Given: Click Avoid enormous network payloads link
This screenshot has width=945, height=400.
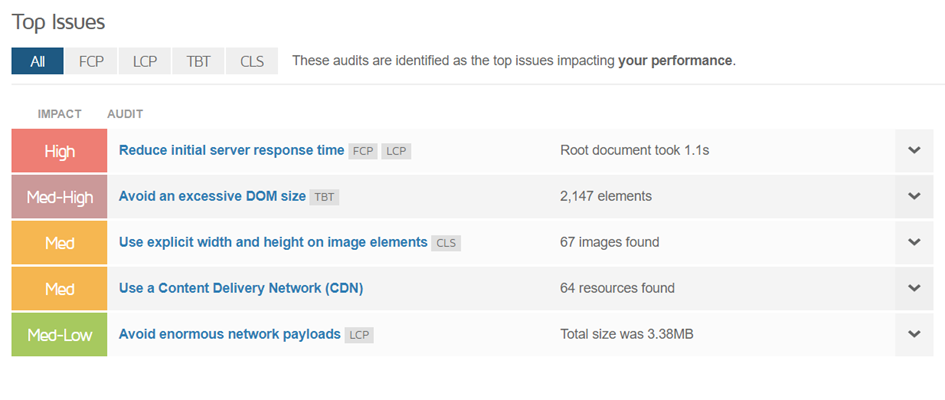Looking at the screenshot, I should pyautogui.click(x=229, y=334).
